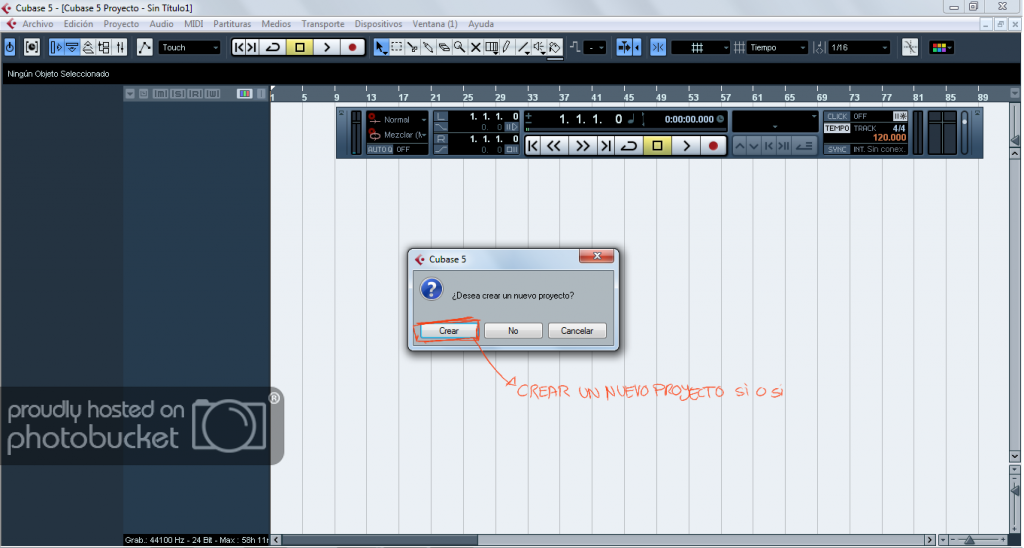The width and height of the screenshot is (1024, 548).
Task: Toggle constrain delay compensation button in toolbar
Action: tap(31, 47)
